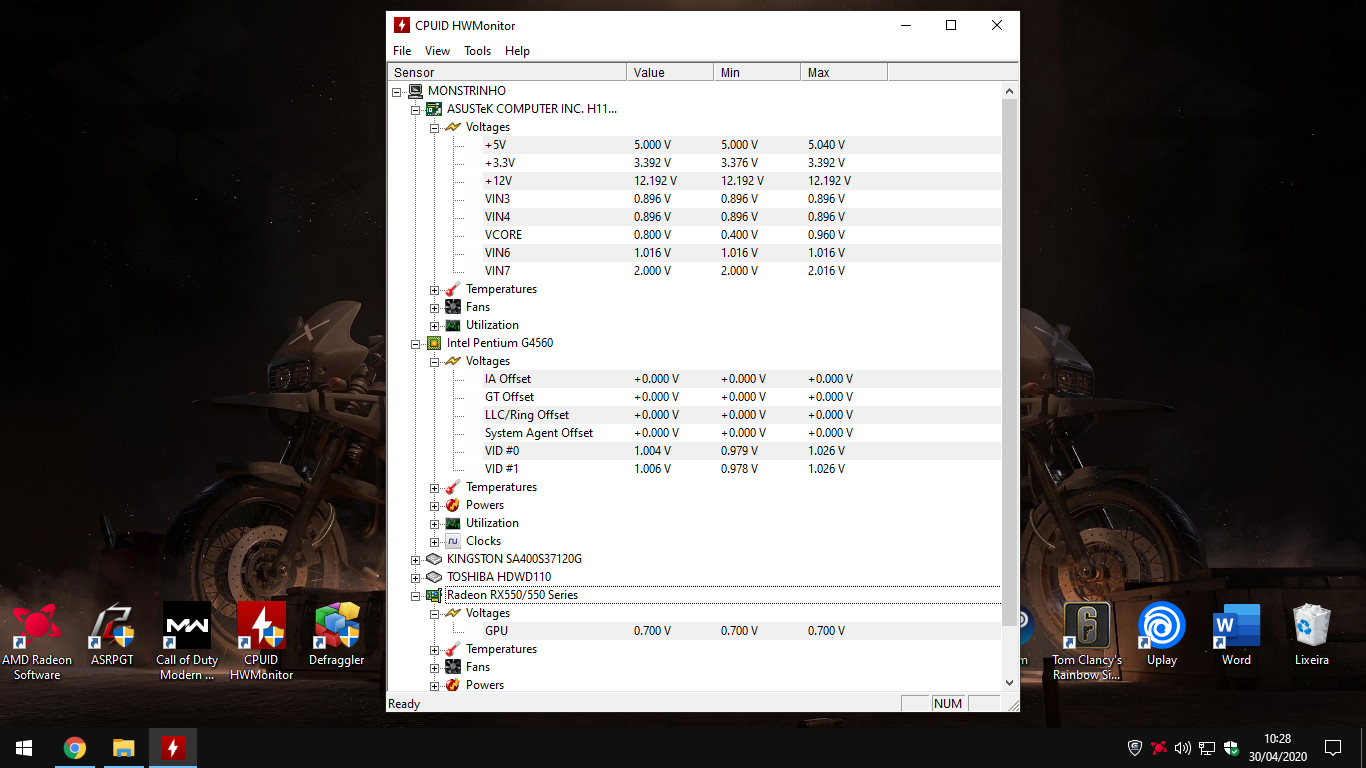This screenshot has height=768, width=1366.
Task: Click the vertical scrollbar down arrow
Action: tap(1009, 682)
